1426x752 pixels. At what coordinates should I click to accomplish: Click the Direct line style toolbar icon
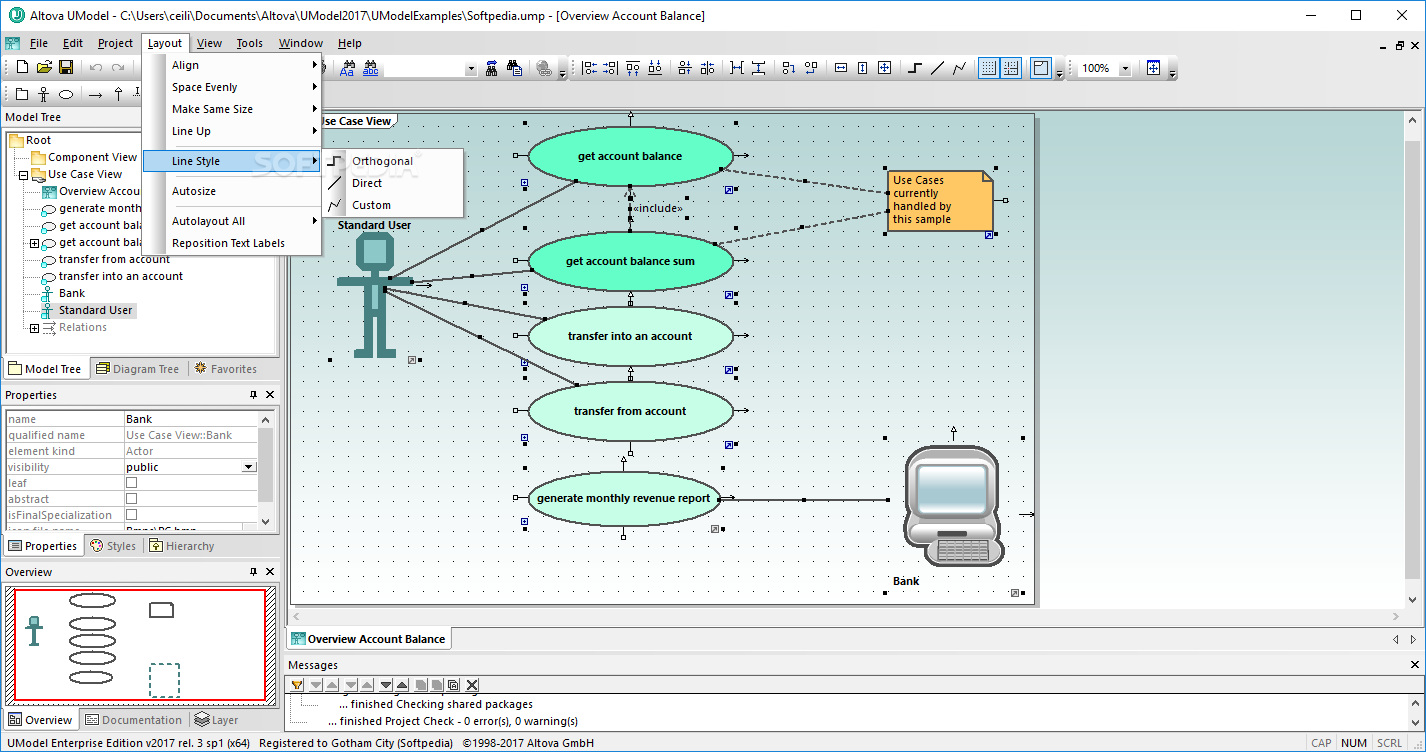point(937,68)
